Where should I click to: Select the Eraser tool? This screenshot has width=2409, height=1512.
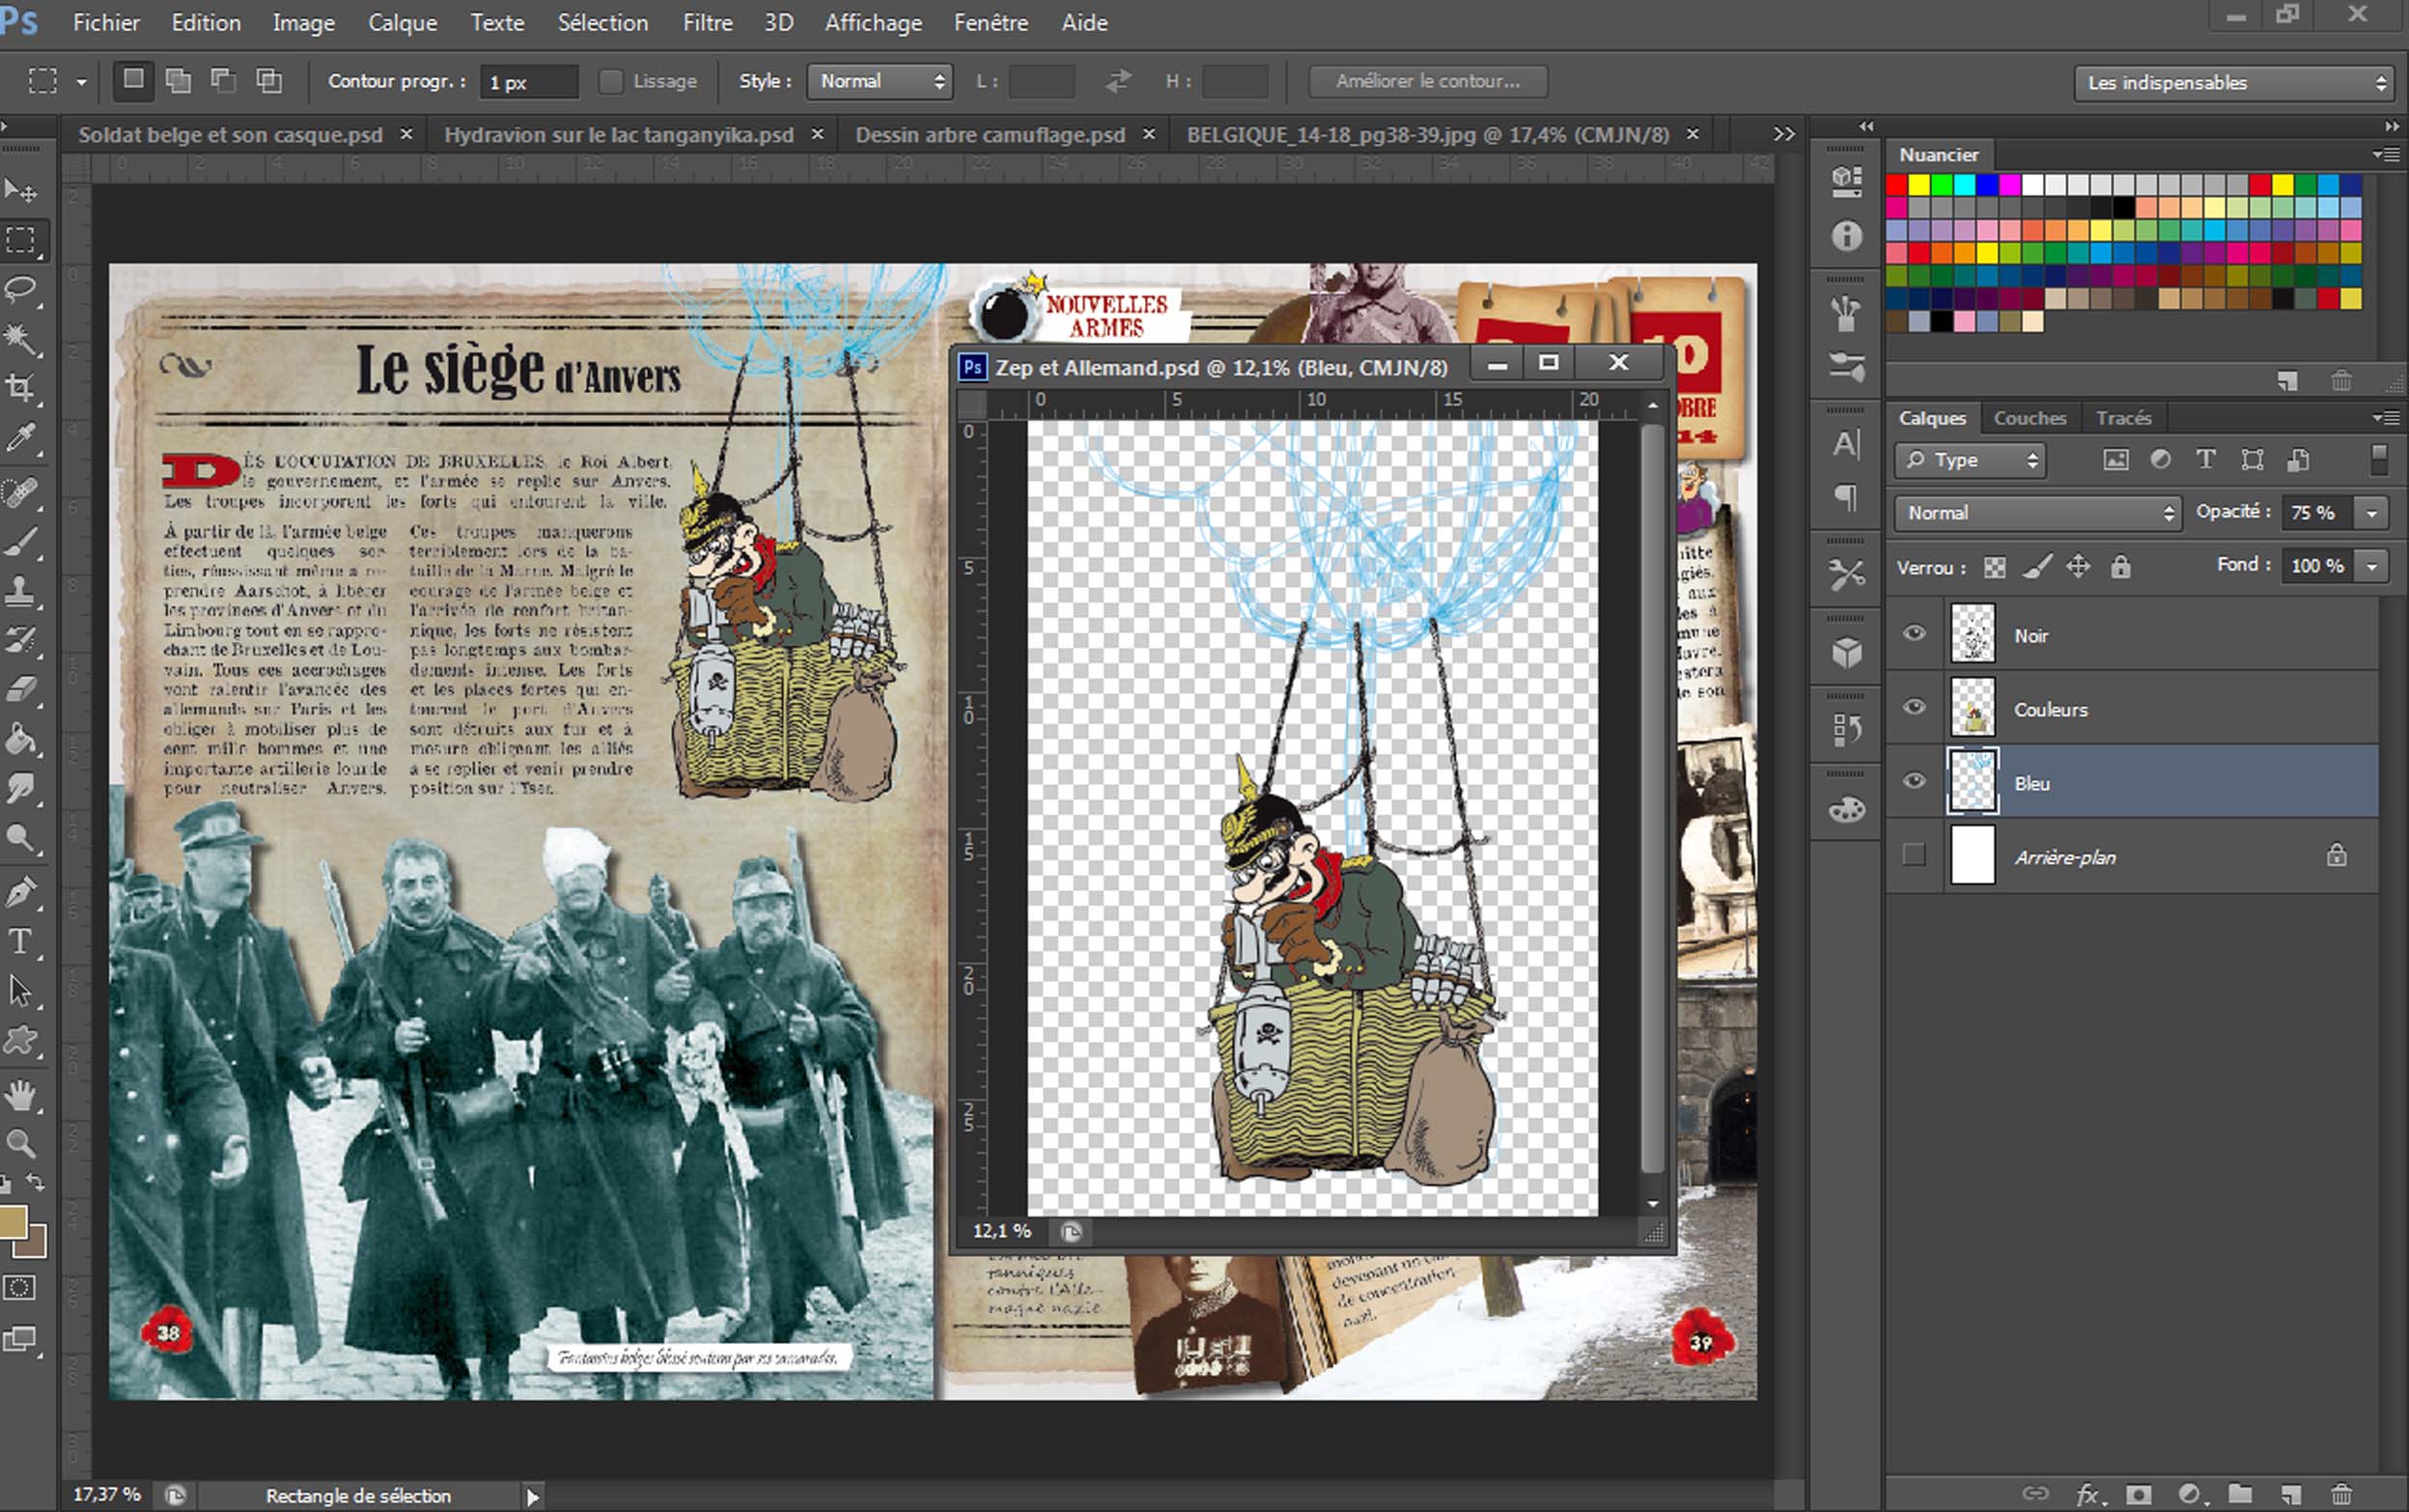20,689
